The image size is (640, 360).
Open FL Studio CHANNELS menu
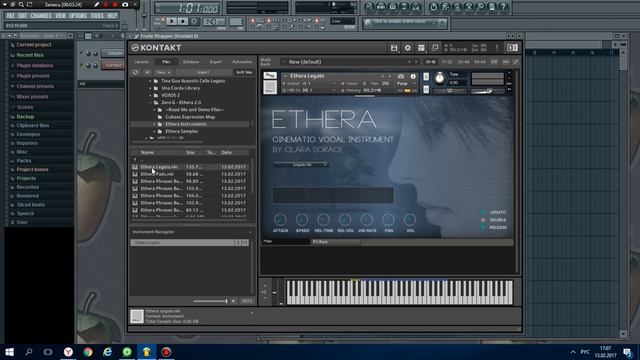pyautogui.click(x=41, y=16)
